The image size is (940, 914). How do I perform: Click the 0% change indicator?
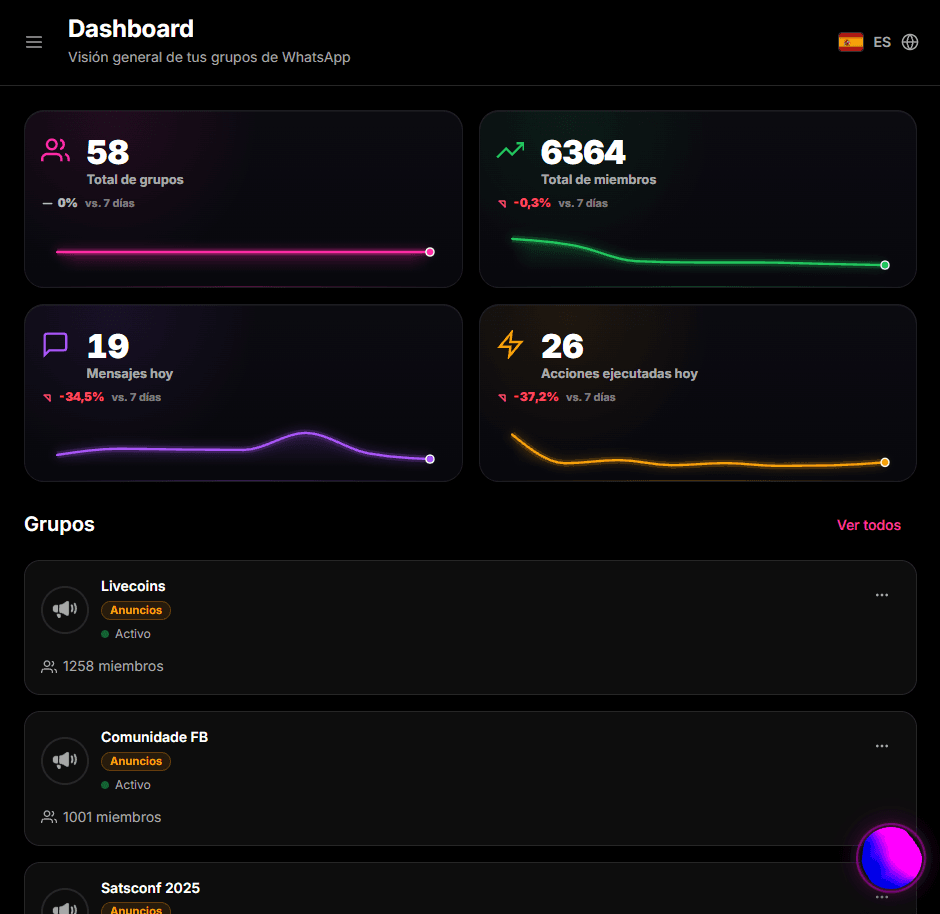click(x=67, y=203)
